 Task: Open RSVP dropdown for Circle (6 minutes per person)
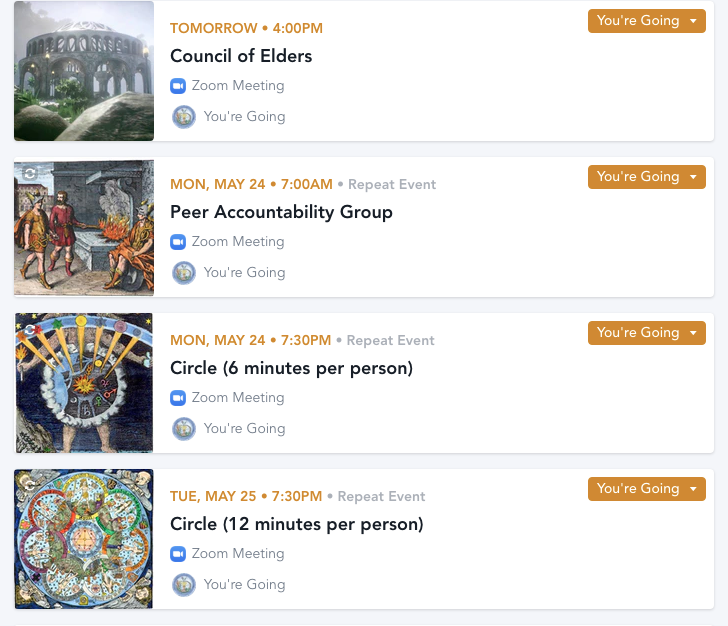[x=646, y=333]
